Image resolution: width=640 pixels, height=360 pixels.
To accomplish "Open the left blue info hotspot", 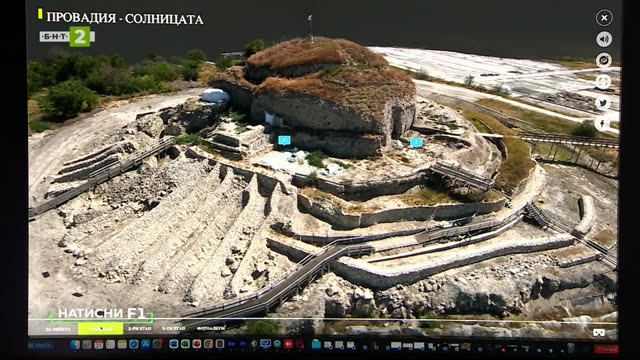I will pos(284,141).
